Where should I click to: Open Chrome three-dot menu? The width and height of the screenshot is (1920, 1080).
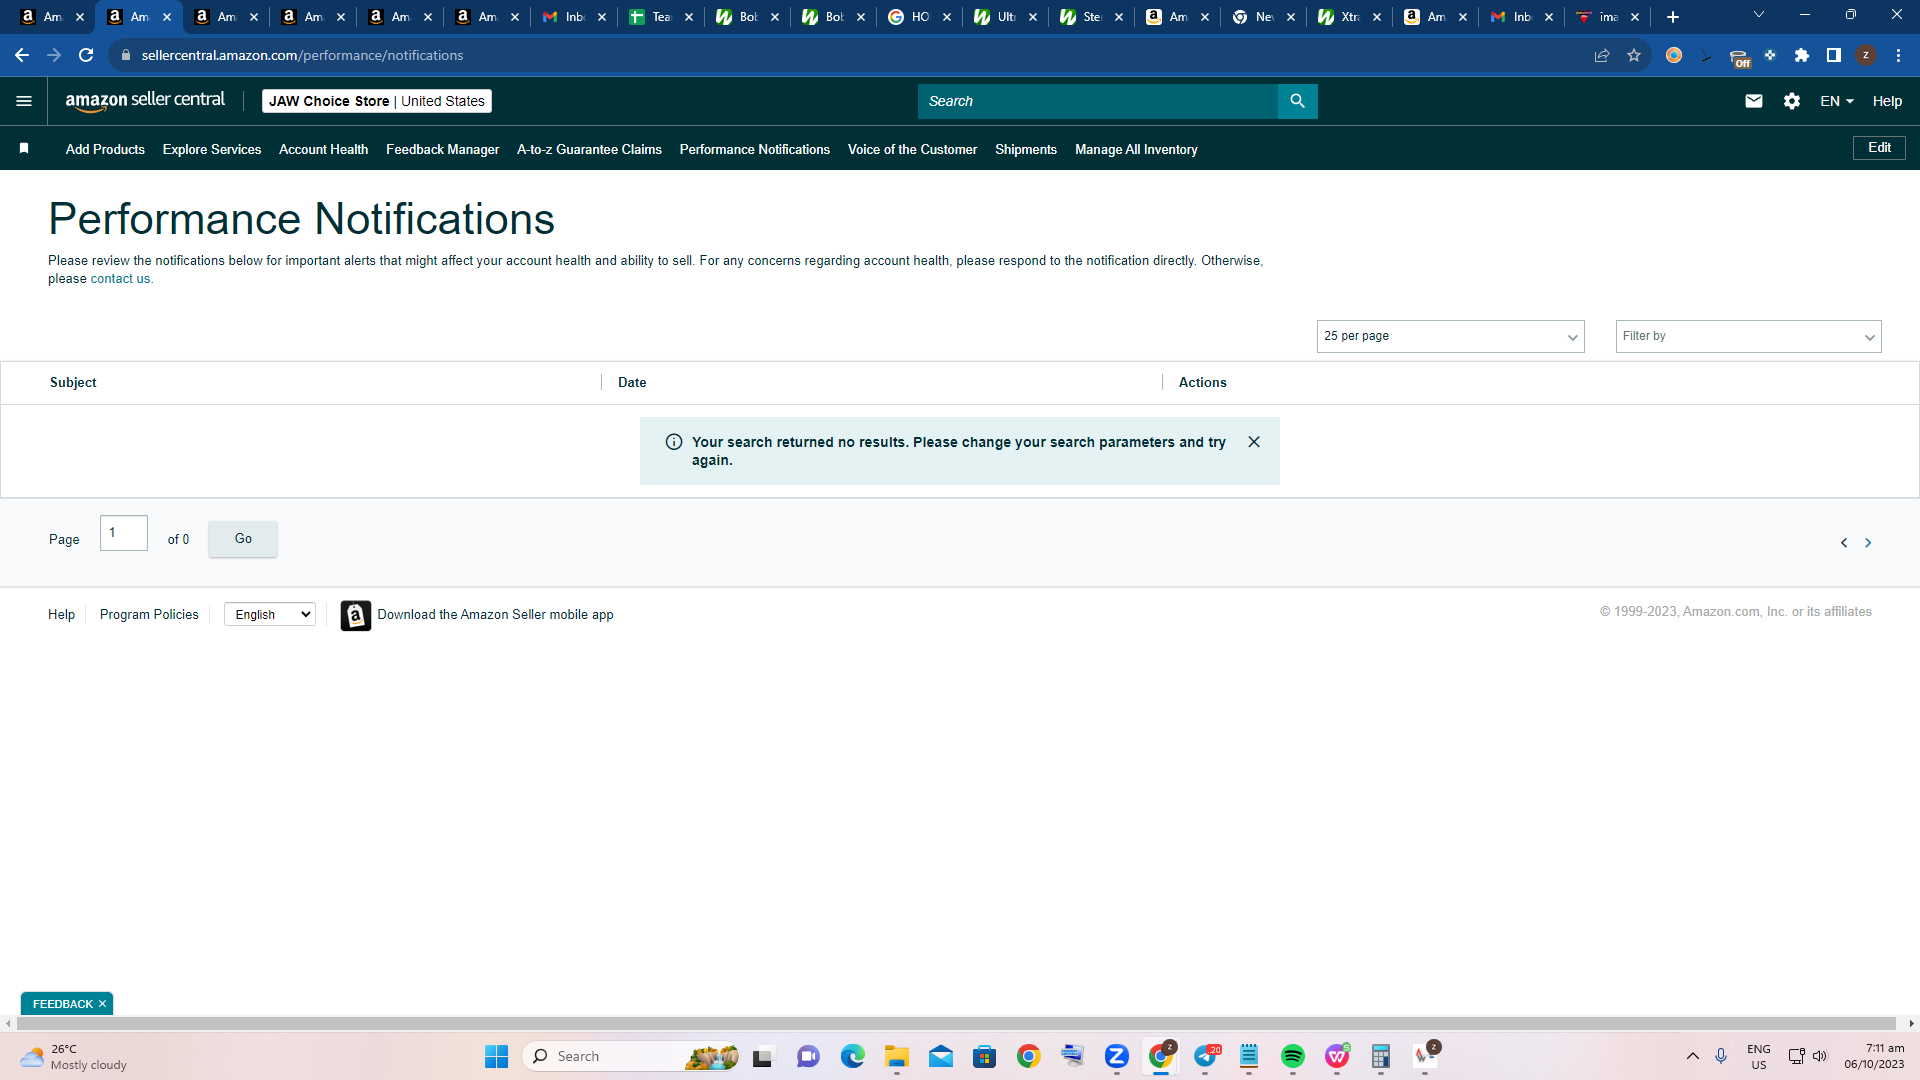pyautogui.click(x=1898, y=55)
